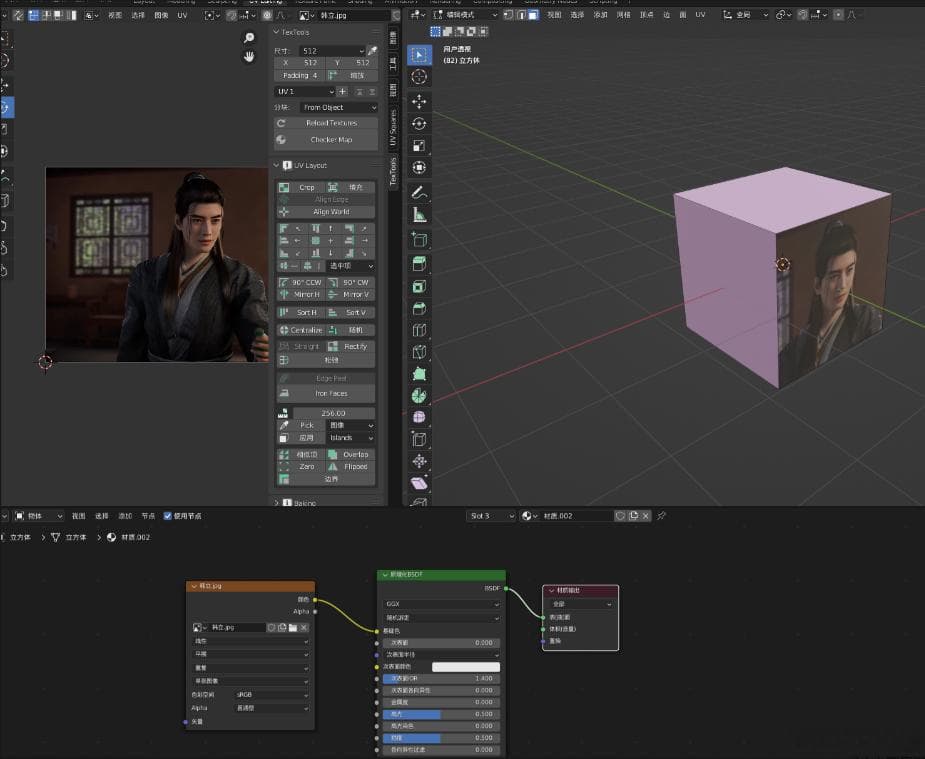The height and width of the screenshot is (759, 925).
Task: Add a new UV channel with plus button
Action: point(343,91)
